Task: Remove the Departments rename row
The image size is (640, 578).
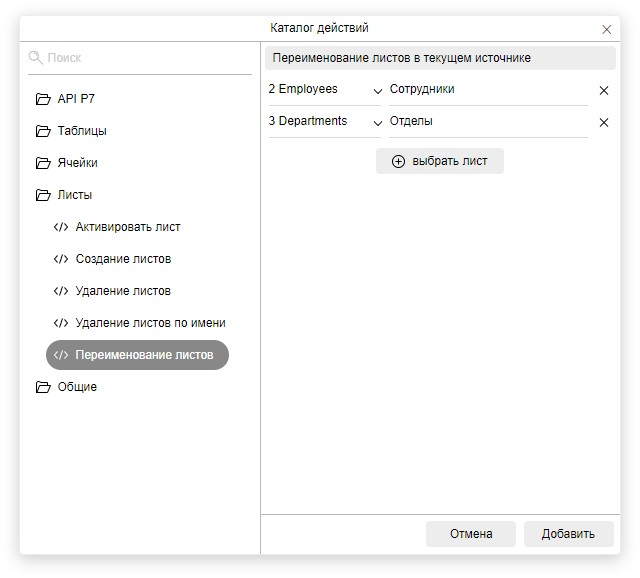Action: [x=603, y=122]
